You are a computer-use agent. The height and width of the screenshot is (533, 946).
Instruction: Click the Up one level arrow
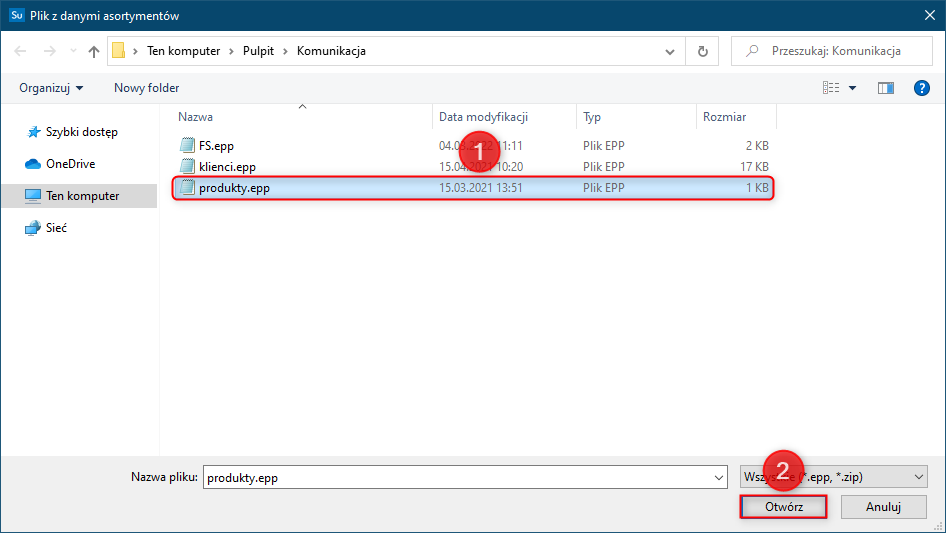(x=94, y=51)
